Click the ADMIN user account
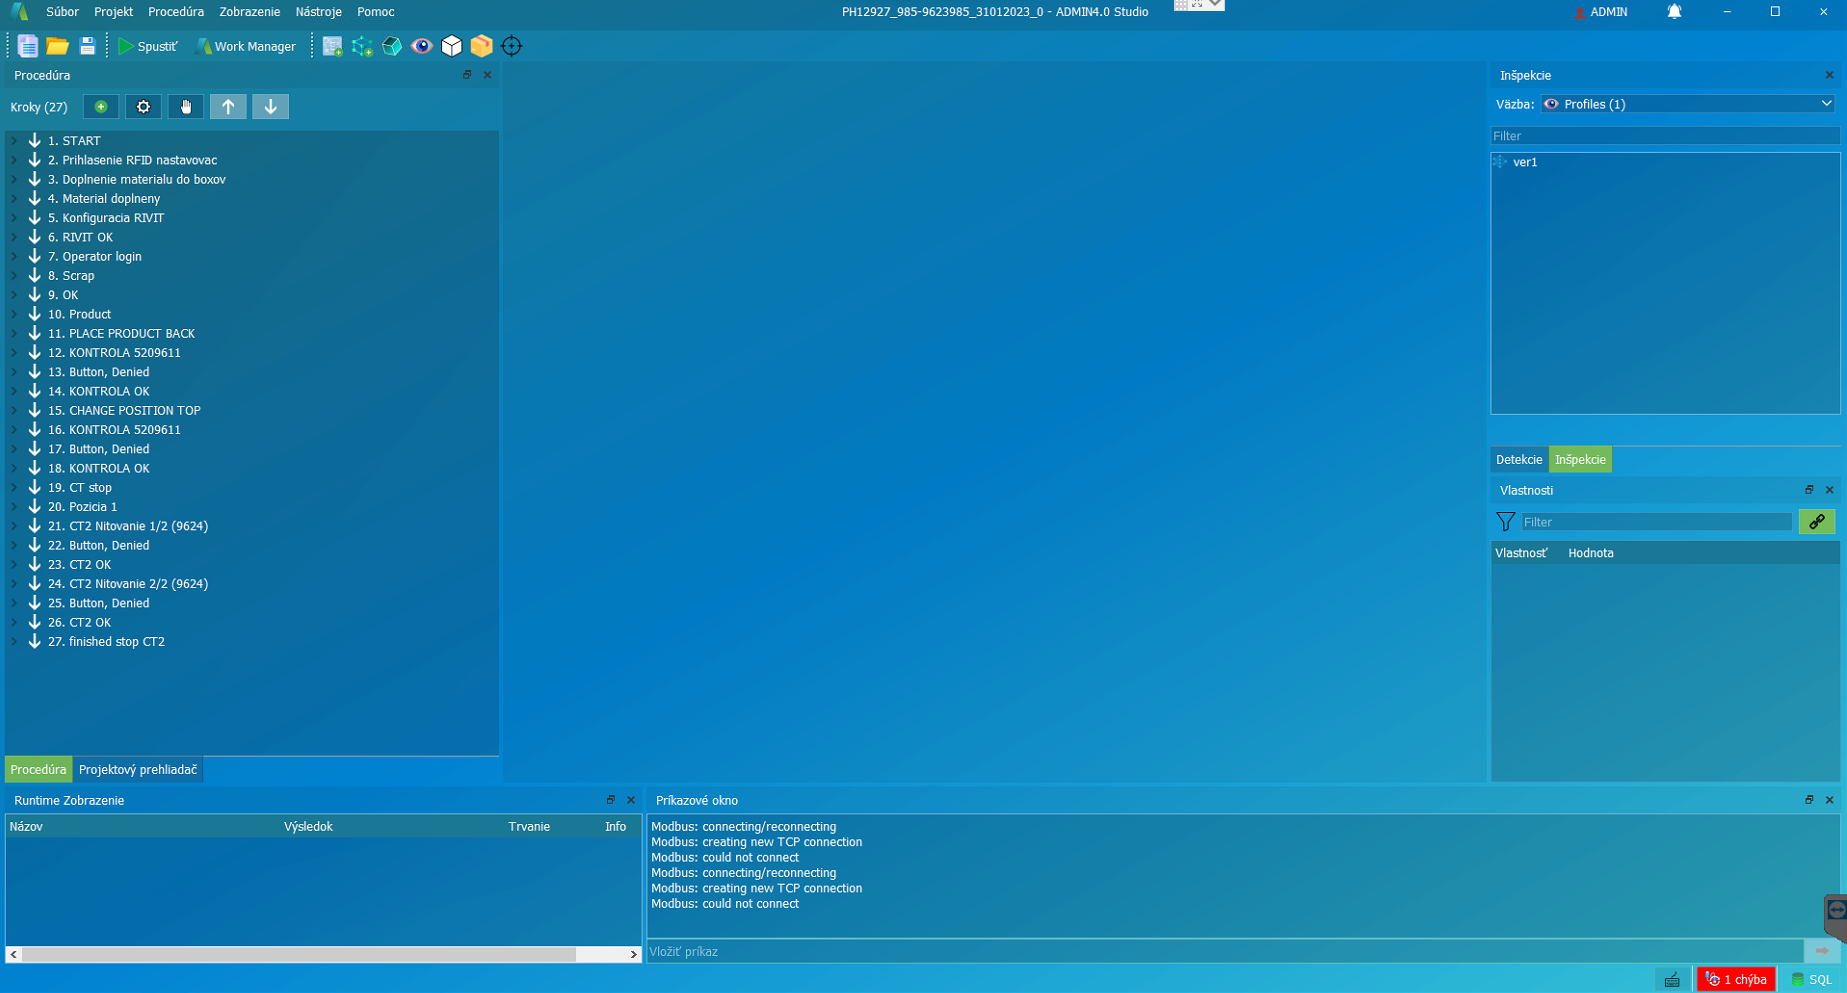Screen dimensions: 1847x993 click(1601, 12)
